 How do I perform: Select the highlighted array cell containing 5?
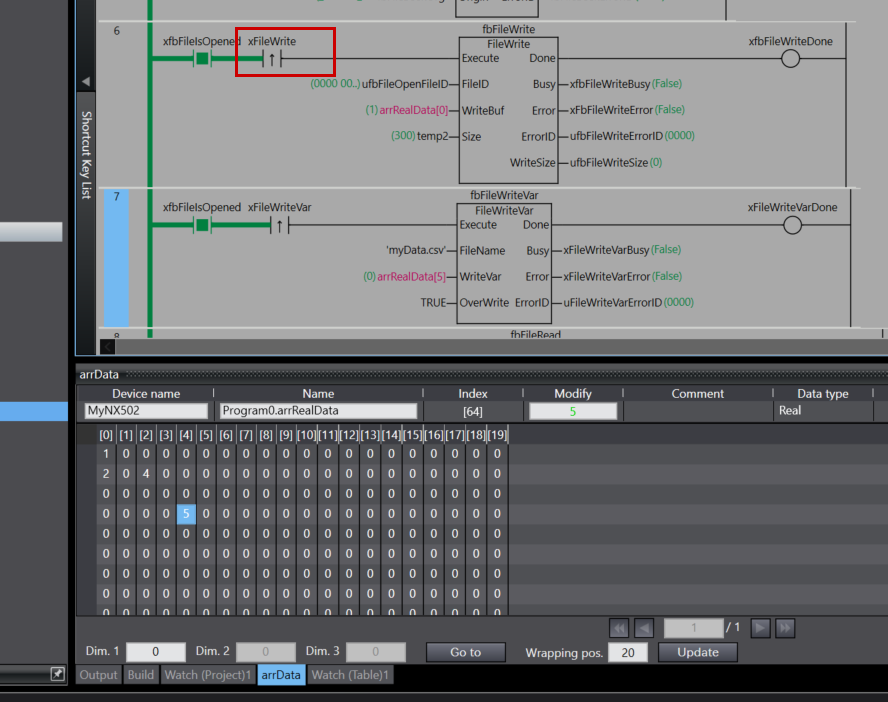[186, 514]
